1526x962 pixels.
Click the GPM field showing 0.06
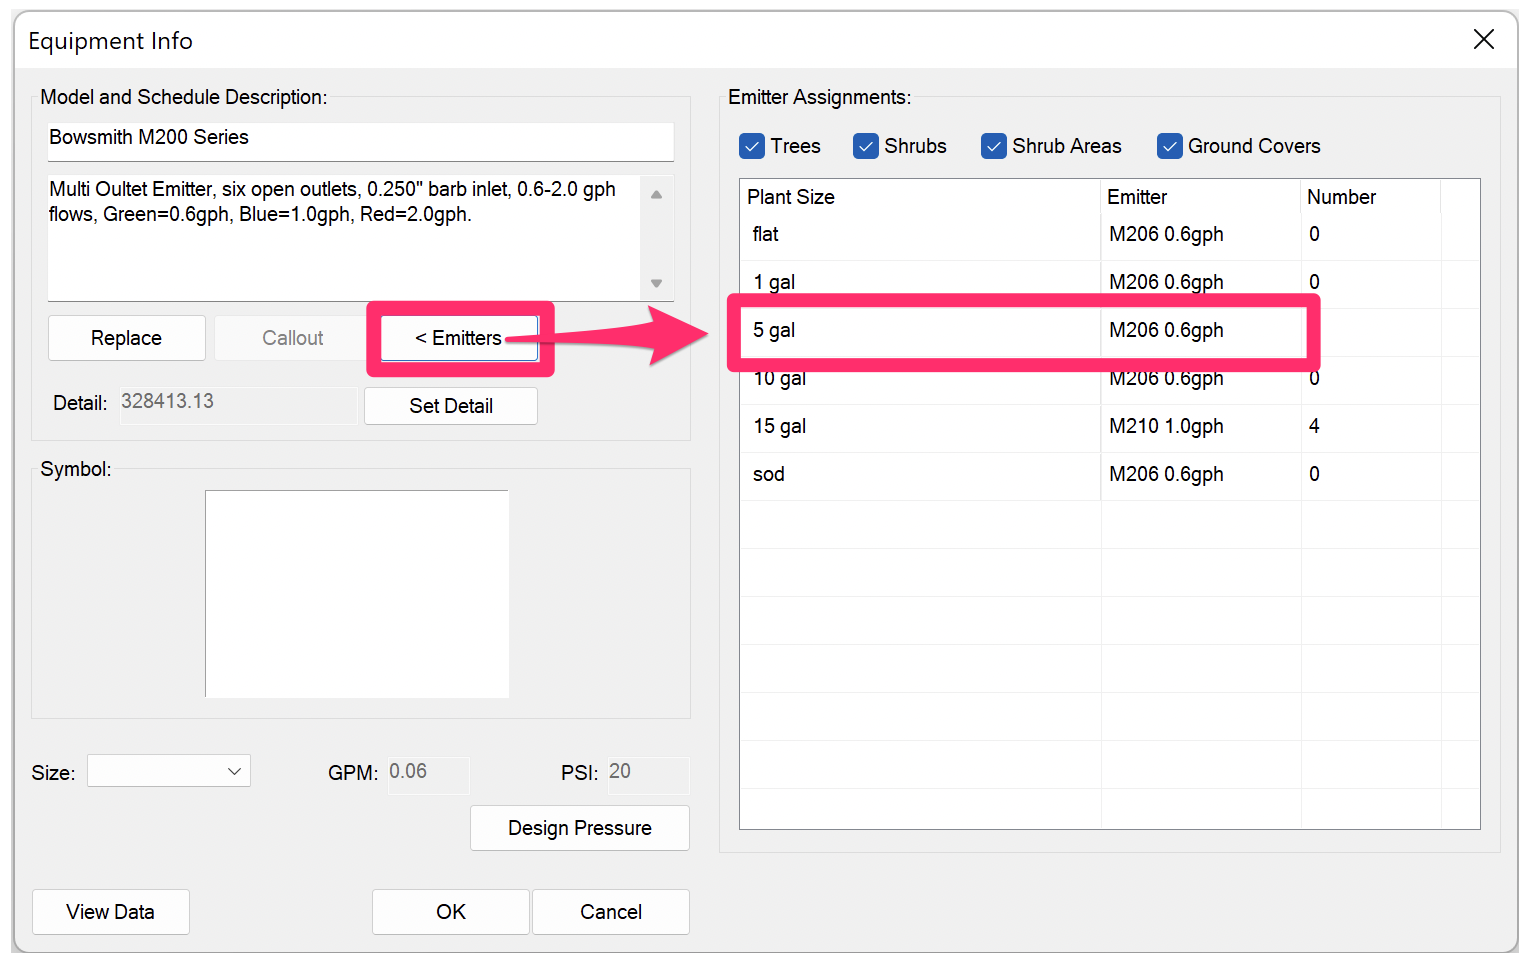tap(428, 775)
